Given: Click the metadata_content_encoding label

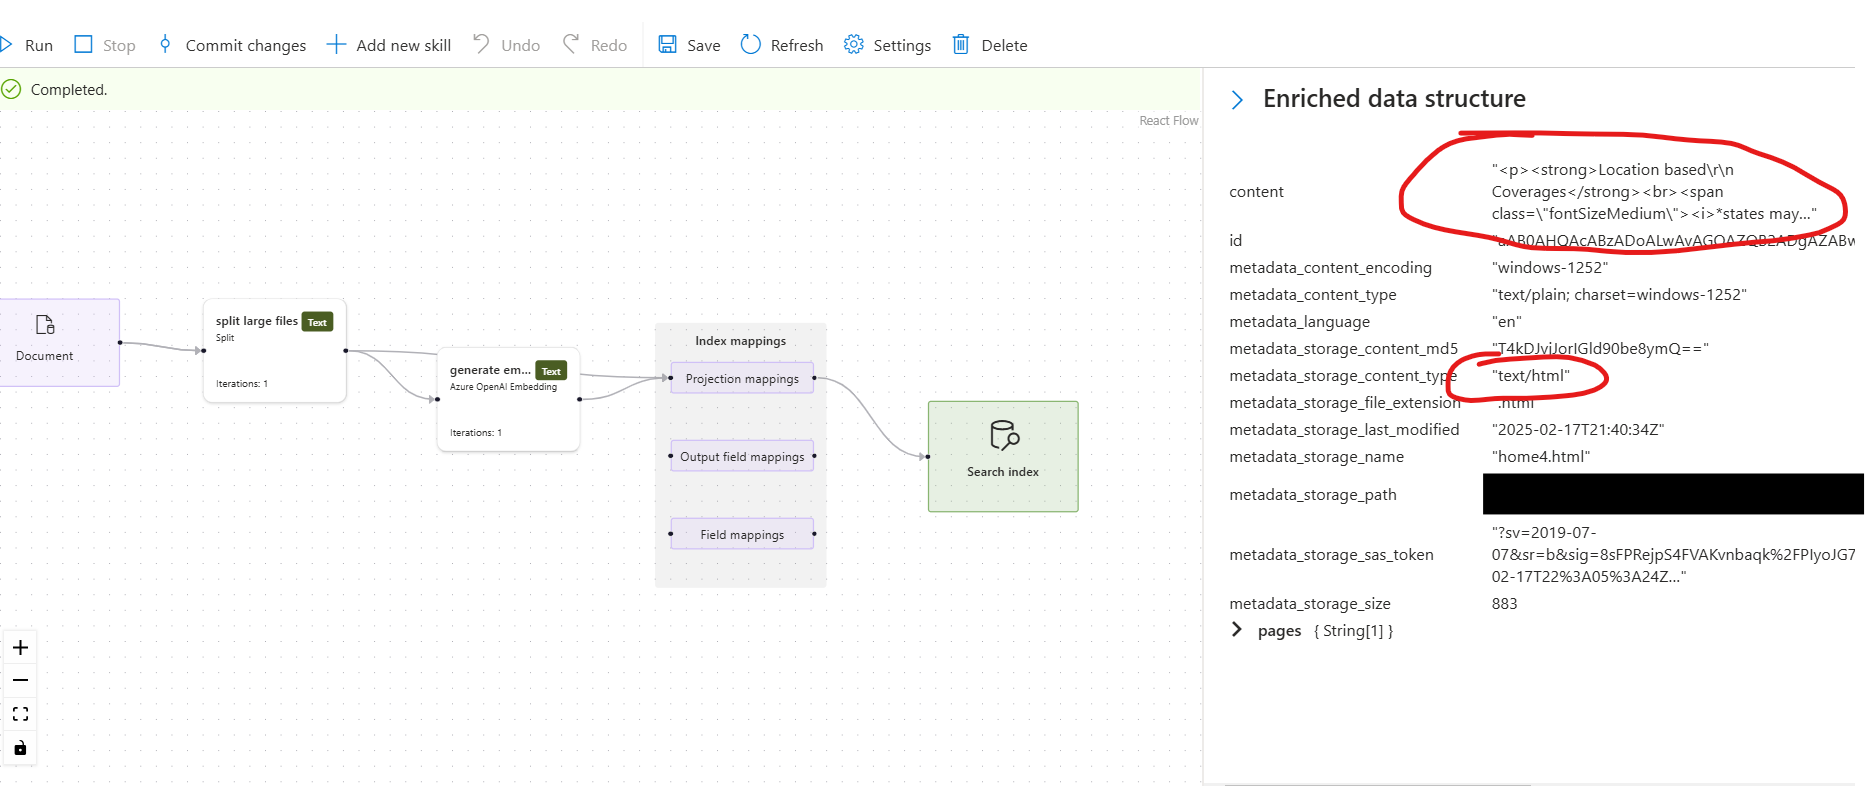Looking at the screenshot, I should (x=1330, y=268).
